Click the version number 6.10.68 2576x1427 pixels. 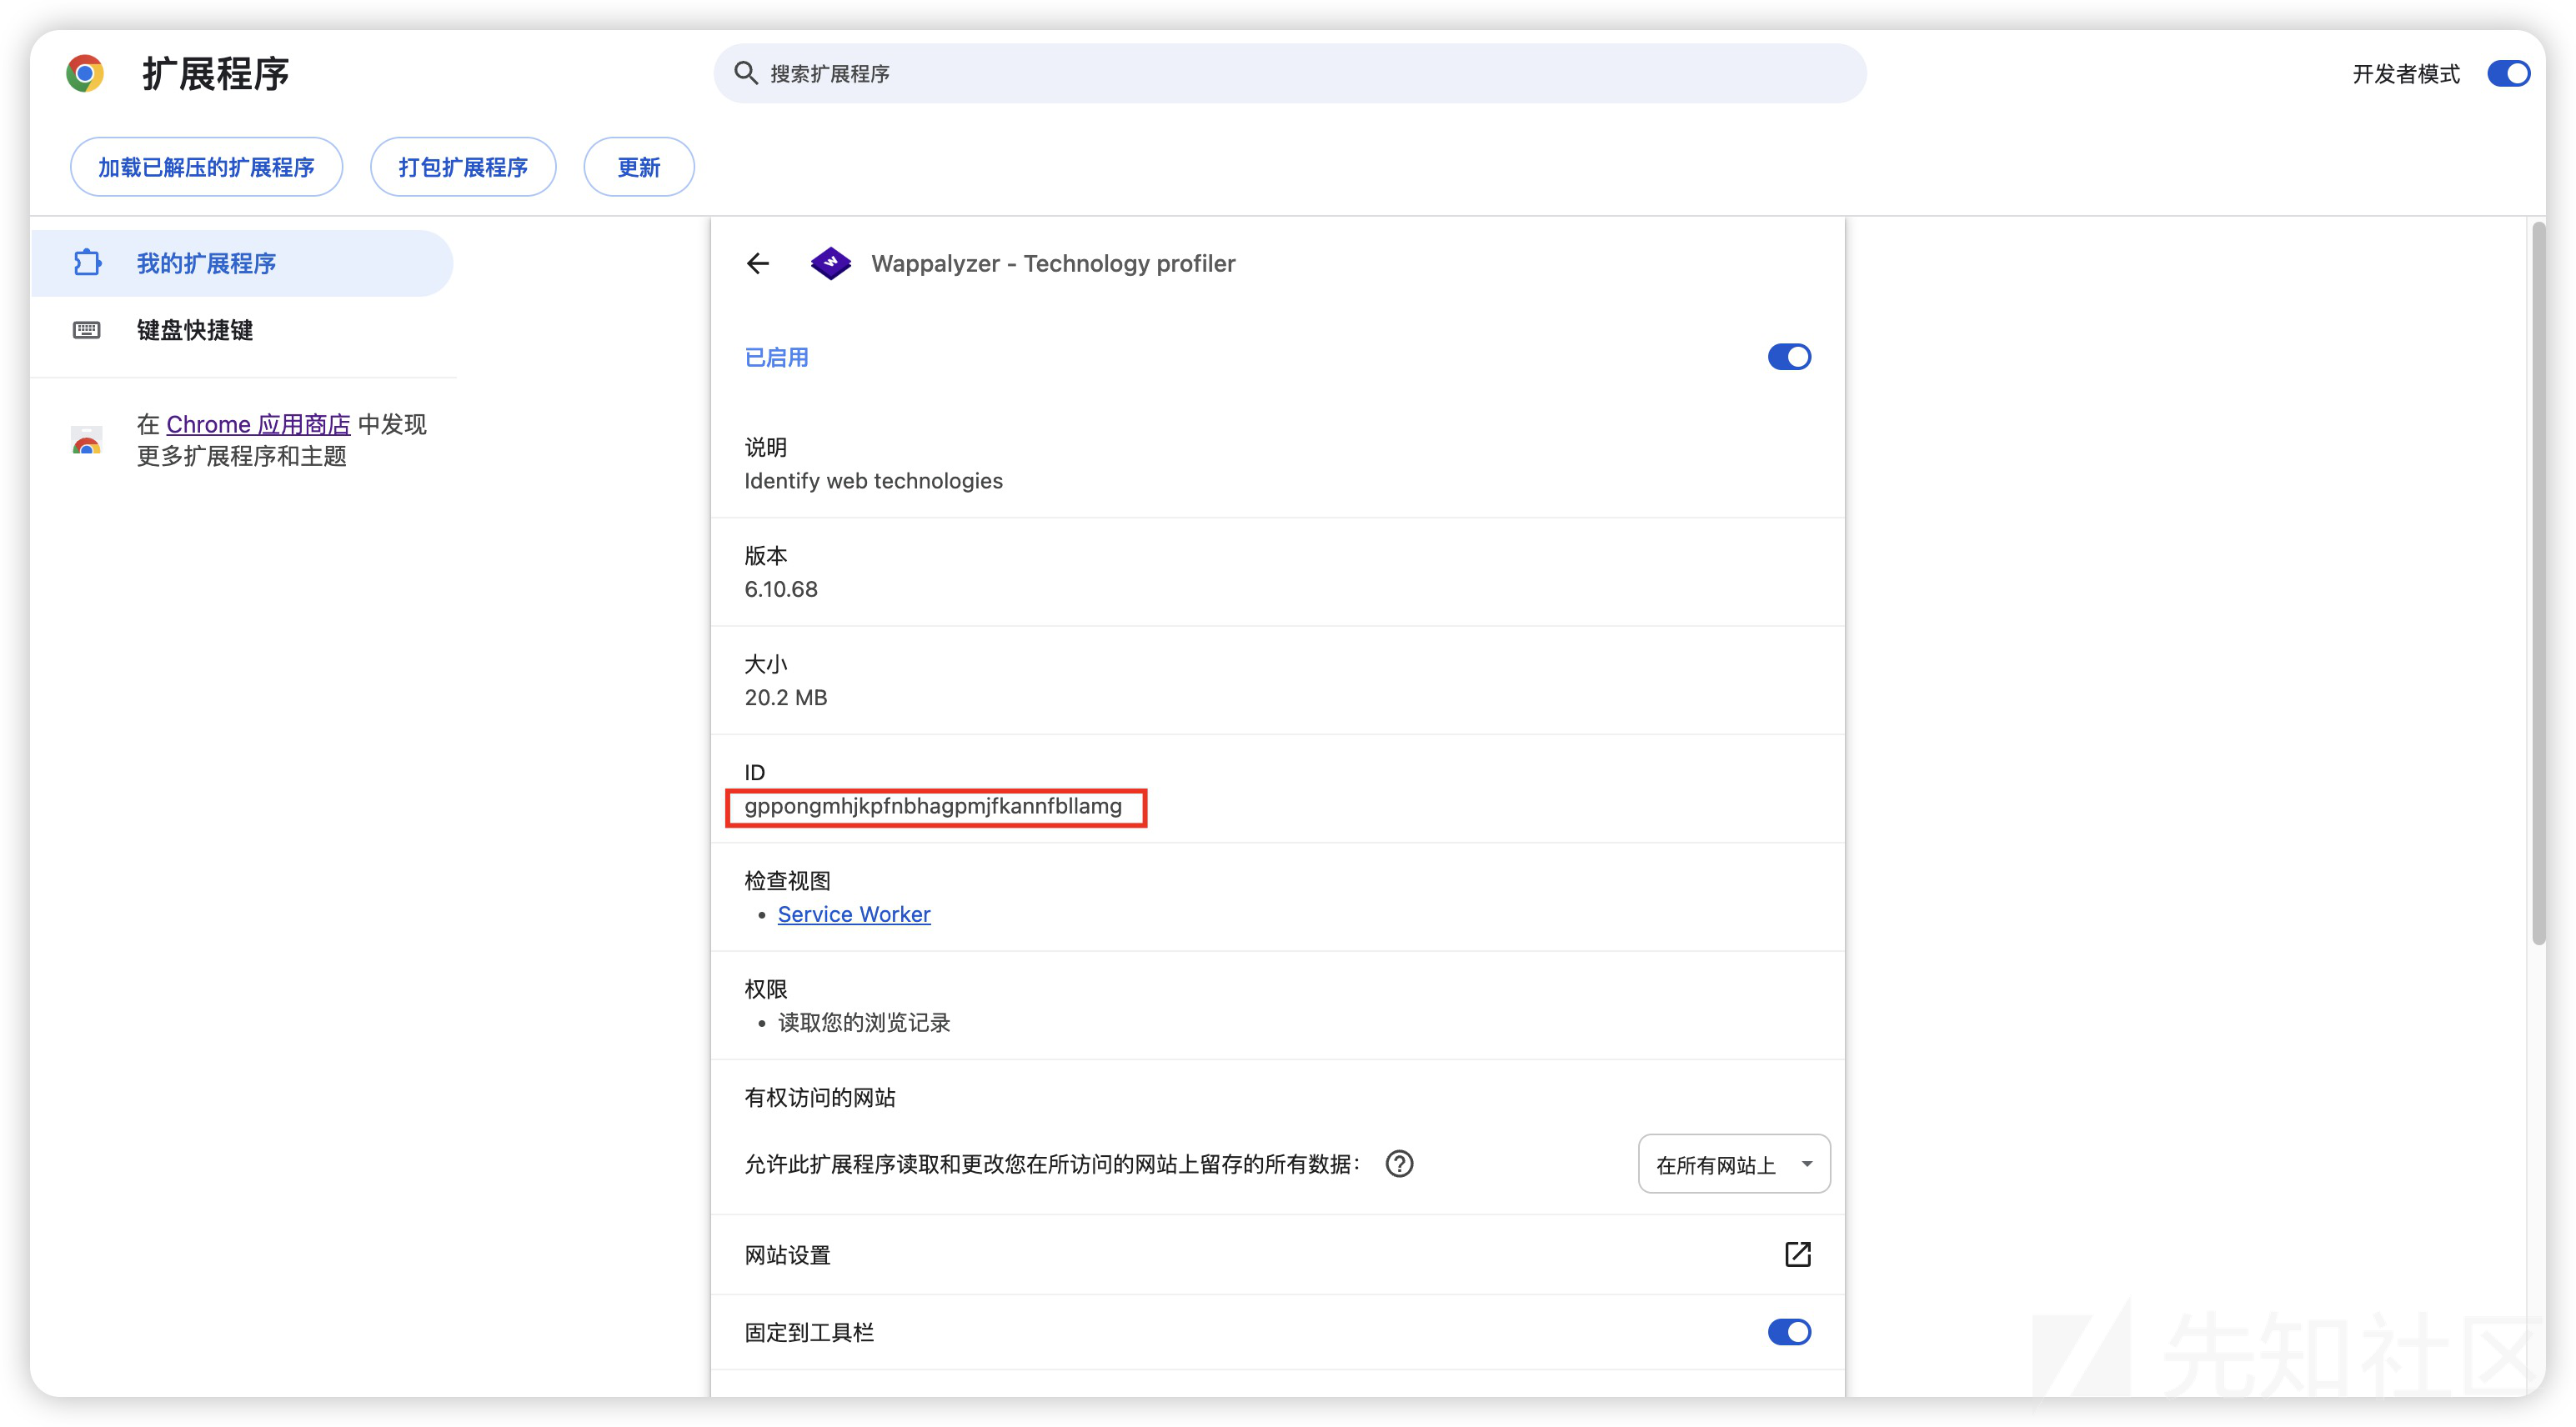point(781,589)
